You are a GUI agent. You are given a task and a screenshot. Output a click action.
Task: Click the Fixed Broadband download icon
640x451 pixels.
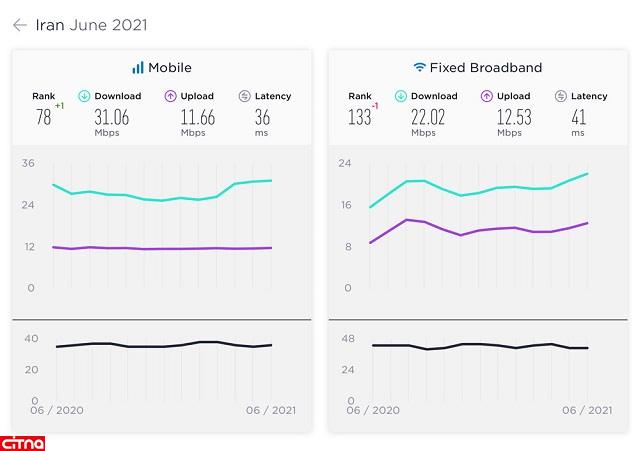(x=400, y=97)
